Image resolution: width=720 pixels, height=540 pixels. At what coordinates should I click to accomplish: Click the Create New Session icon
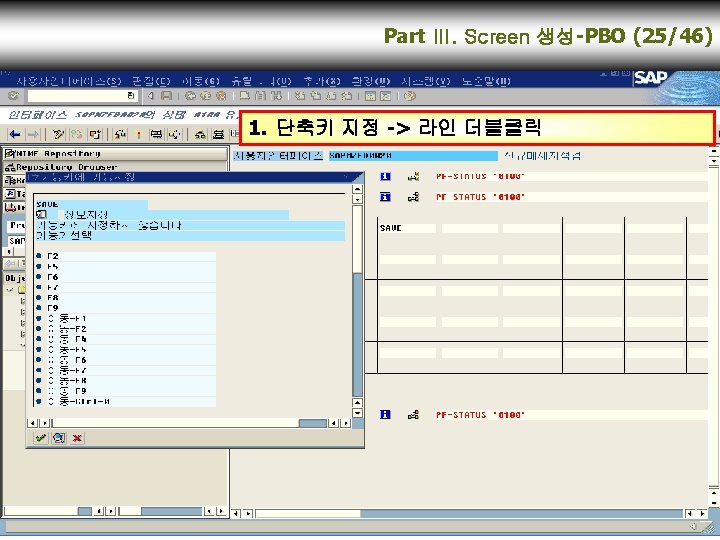point(370,96)
